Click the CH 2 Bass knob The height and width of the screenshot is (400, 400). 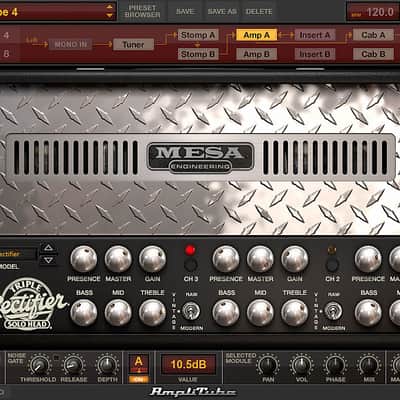click(x=226, y=313)
